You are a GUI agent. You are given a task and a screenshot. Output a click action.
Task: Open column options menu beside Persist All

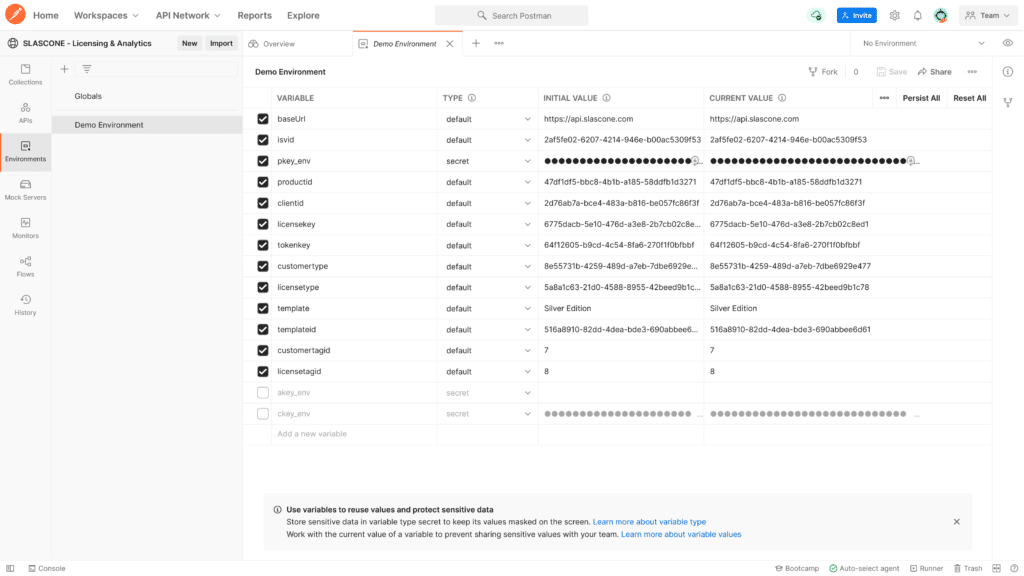click(884, 98)
